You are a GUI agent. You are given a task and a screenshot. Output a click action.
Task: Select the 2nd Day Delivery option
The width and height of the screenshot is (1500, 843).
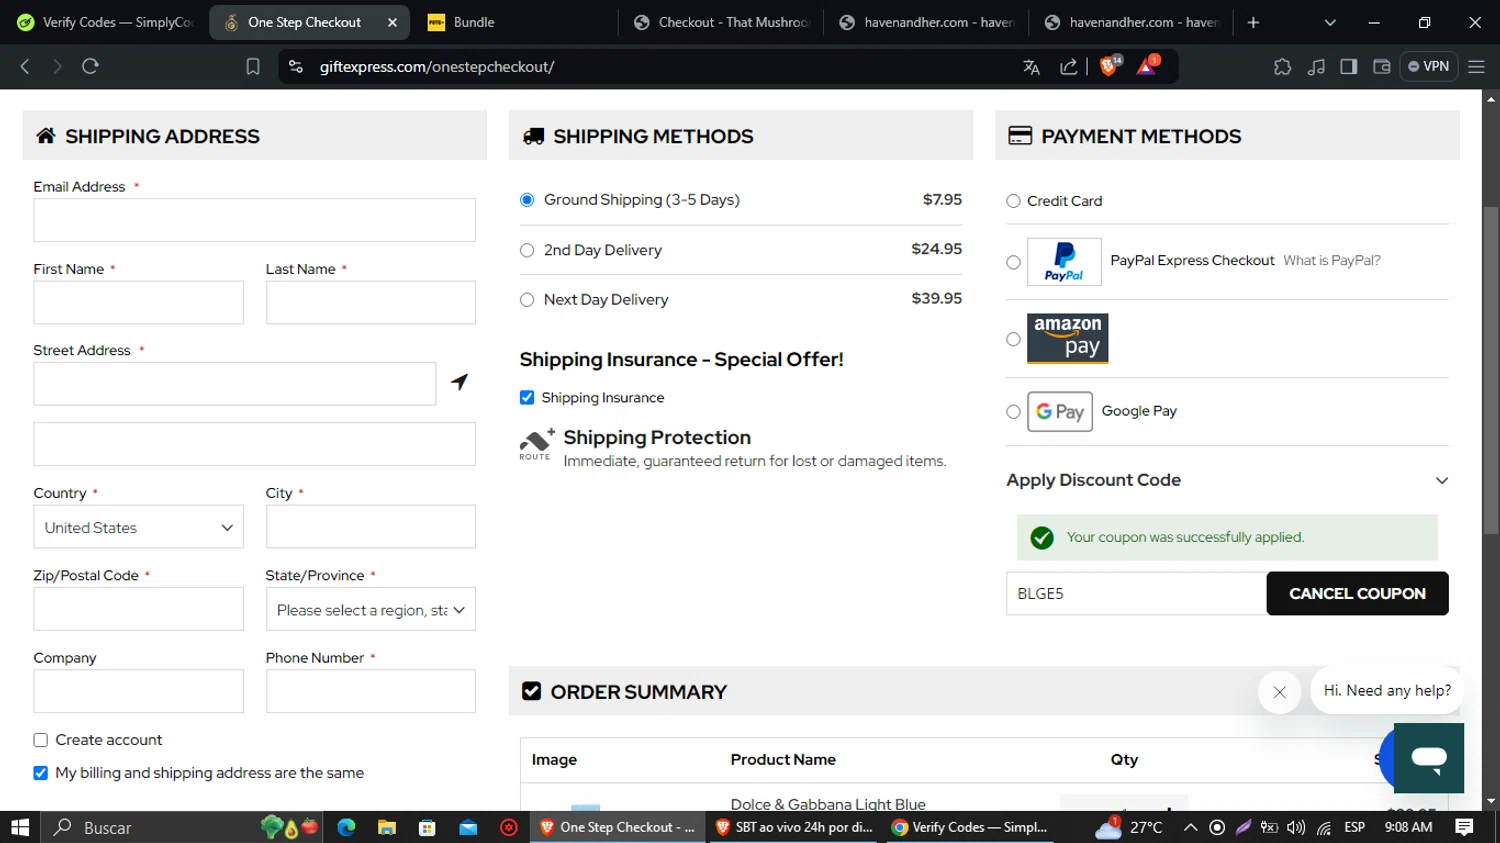[527, 250]
